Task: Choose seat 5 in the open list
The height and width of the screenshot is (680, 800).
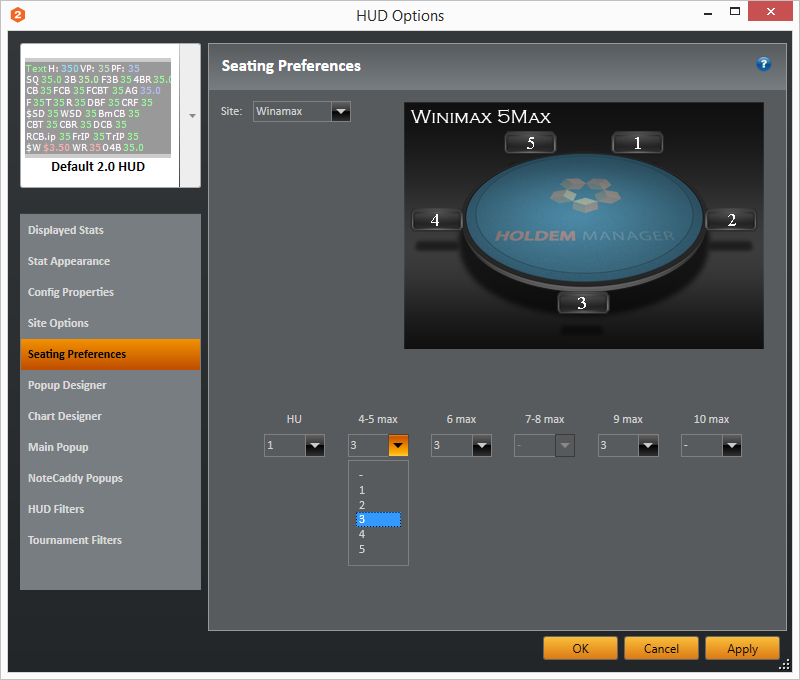Action: point(378,549)
